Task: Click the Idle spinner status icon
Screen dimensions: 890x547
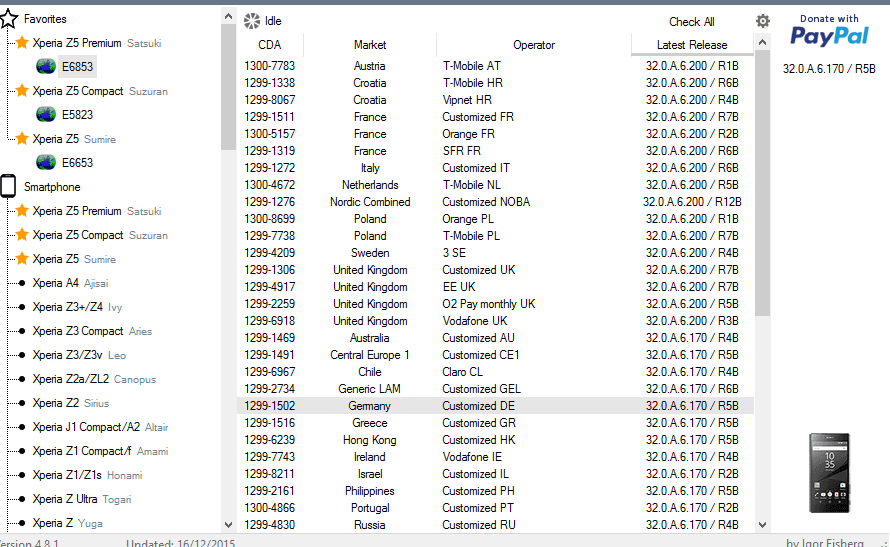Action: click(251, 21)
